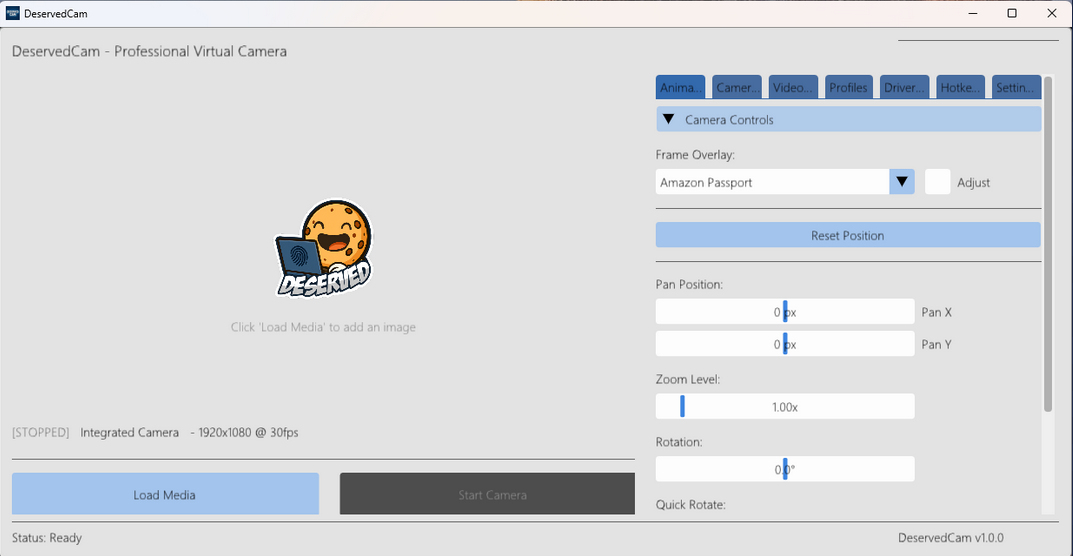Viewport: 1073px width, 556px height.
Task: Click the right panel's vertical scrollbar
Action: (1048, 250)
